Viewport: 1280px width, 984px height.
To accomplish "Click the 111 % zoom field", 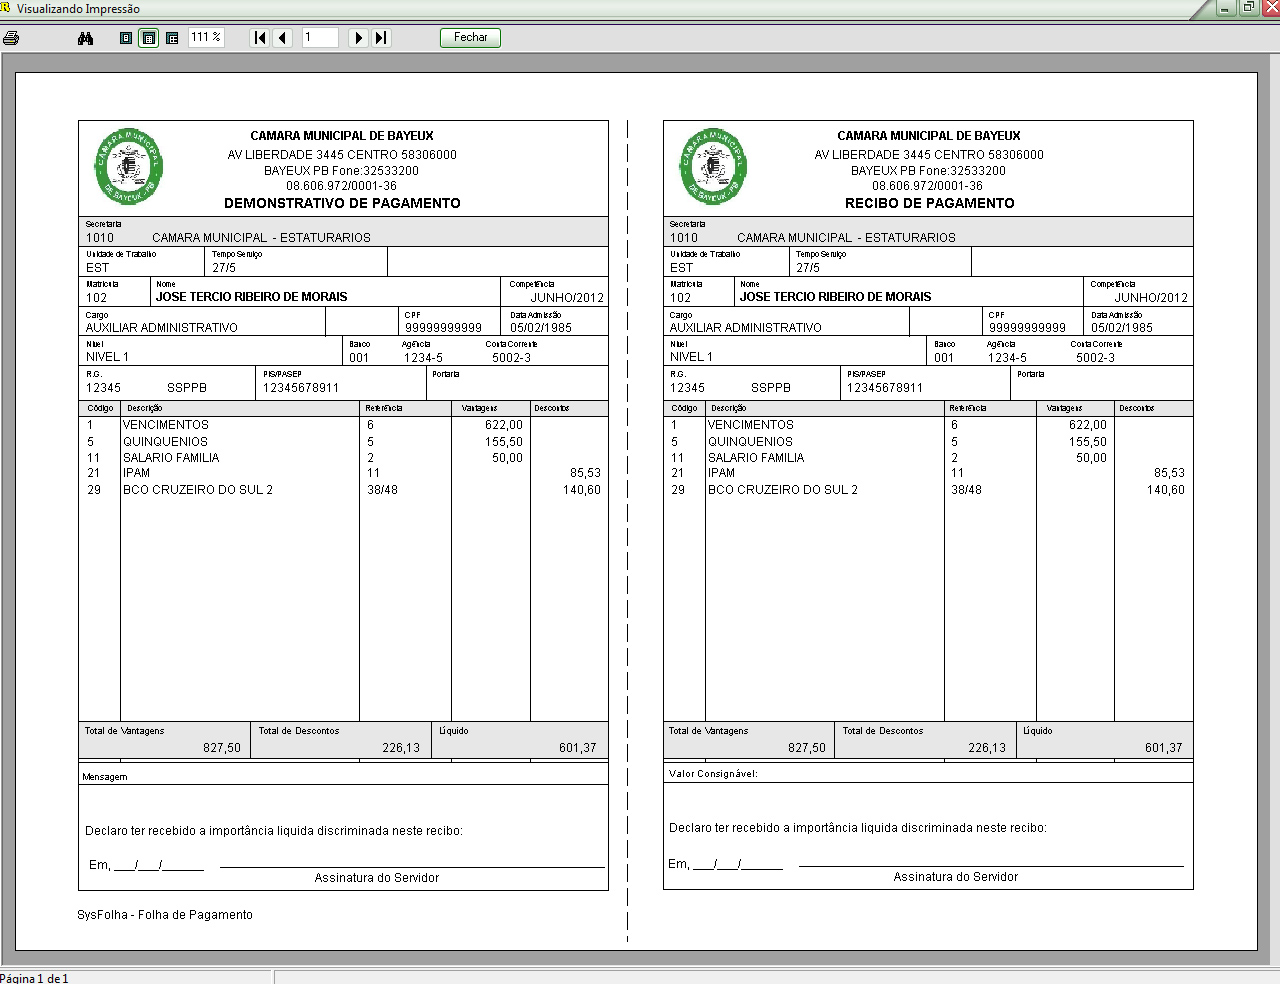I will click(206, 38).
